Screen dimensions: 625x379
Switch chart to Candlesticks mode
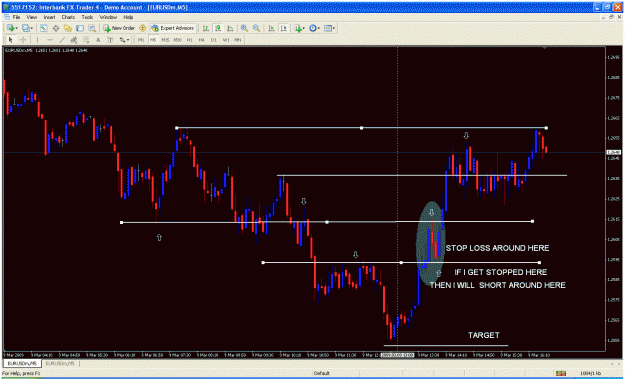point(218,28)
